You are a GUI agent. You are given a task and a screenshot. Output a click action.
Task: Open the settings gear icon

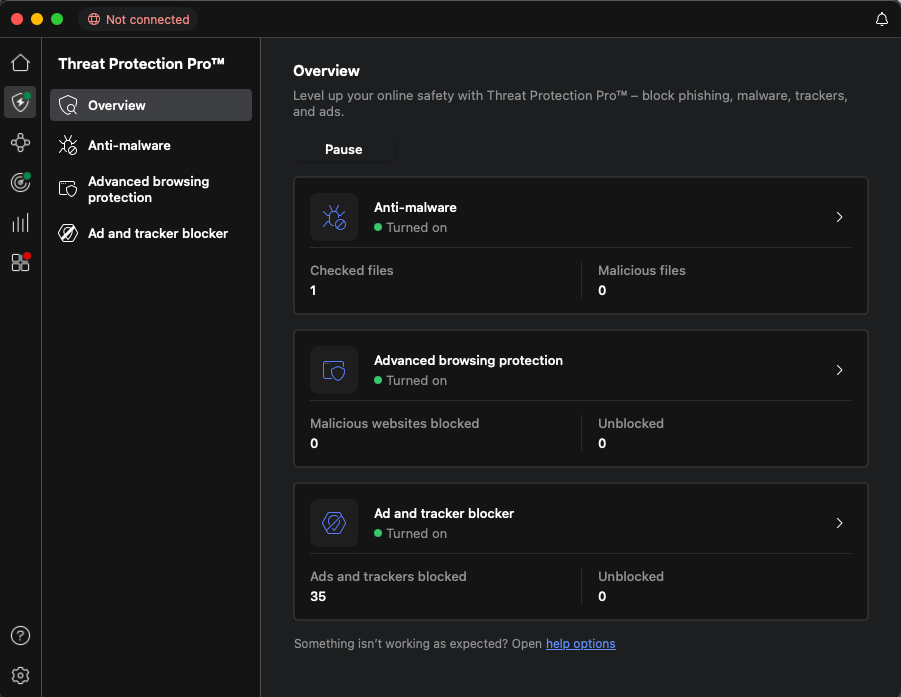coord(20,675)
